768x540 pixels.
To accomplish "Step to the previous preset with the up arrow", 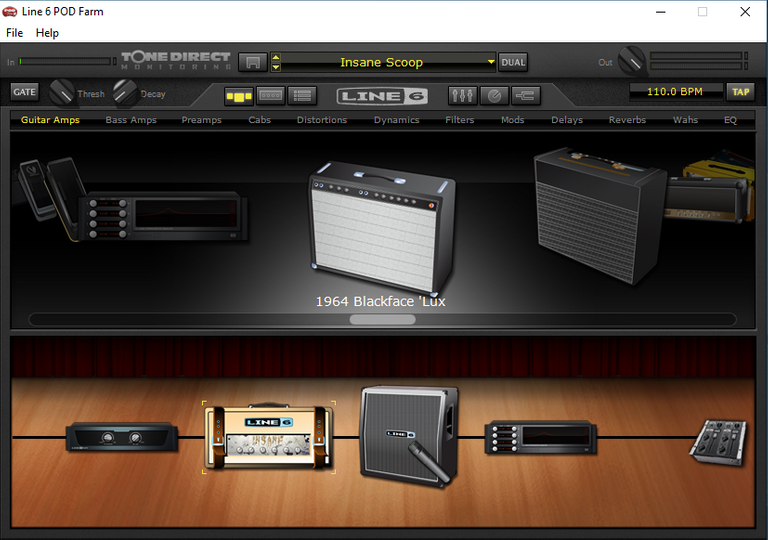I will (x=276, y=57).
